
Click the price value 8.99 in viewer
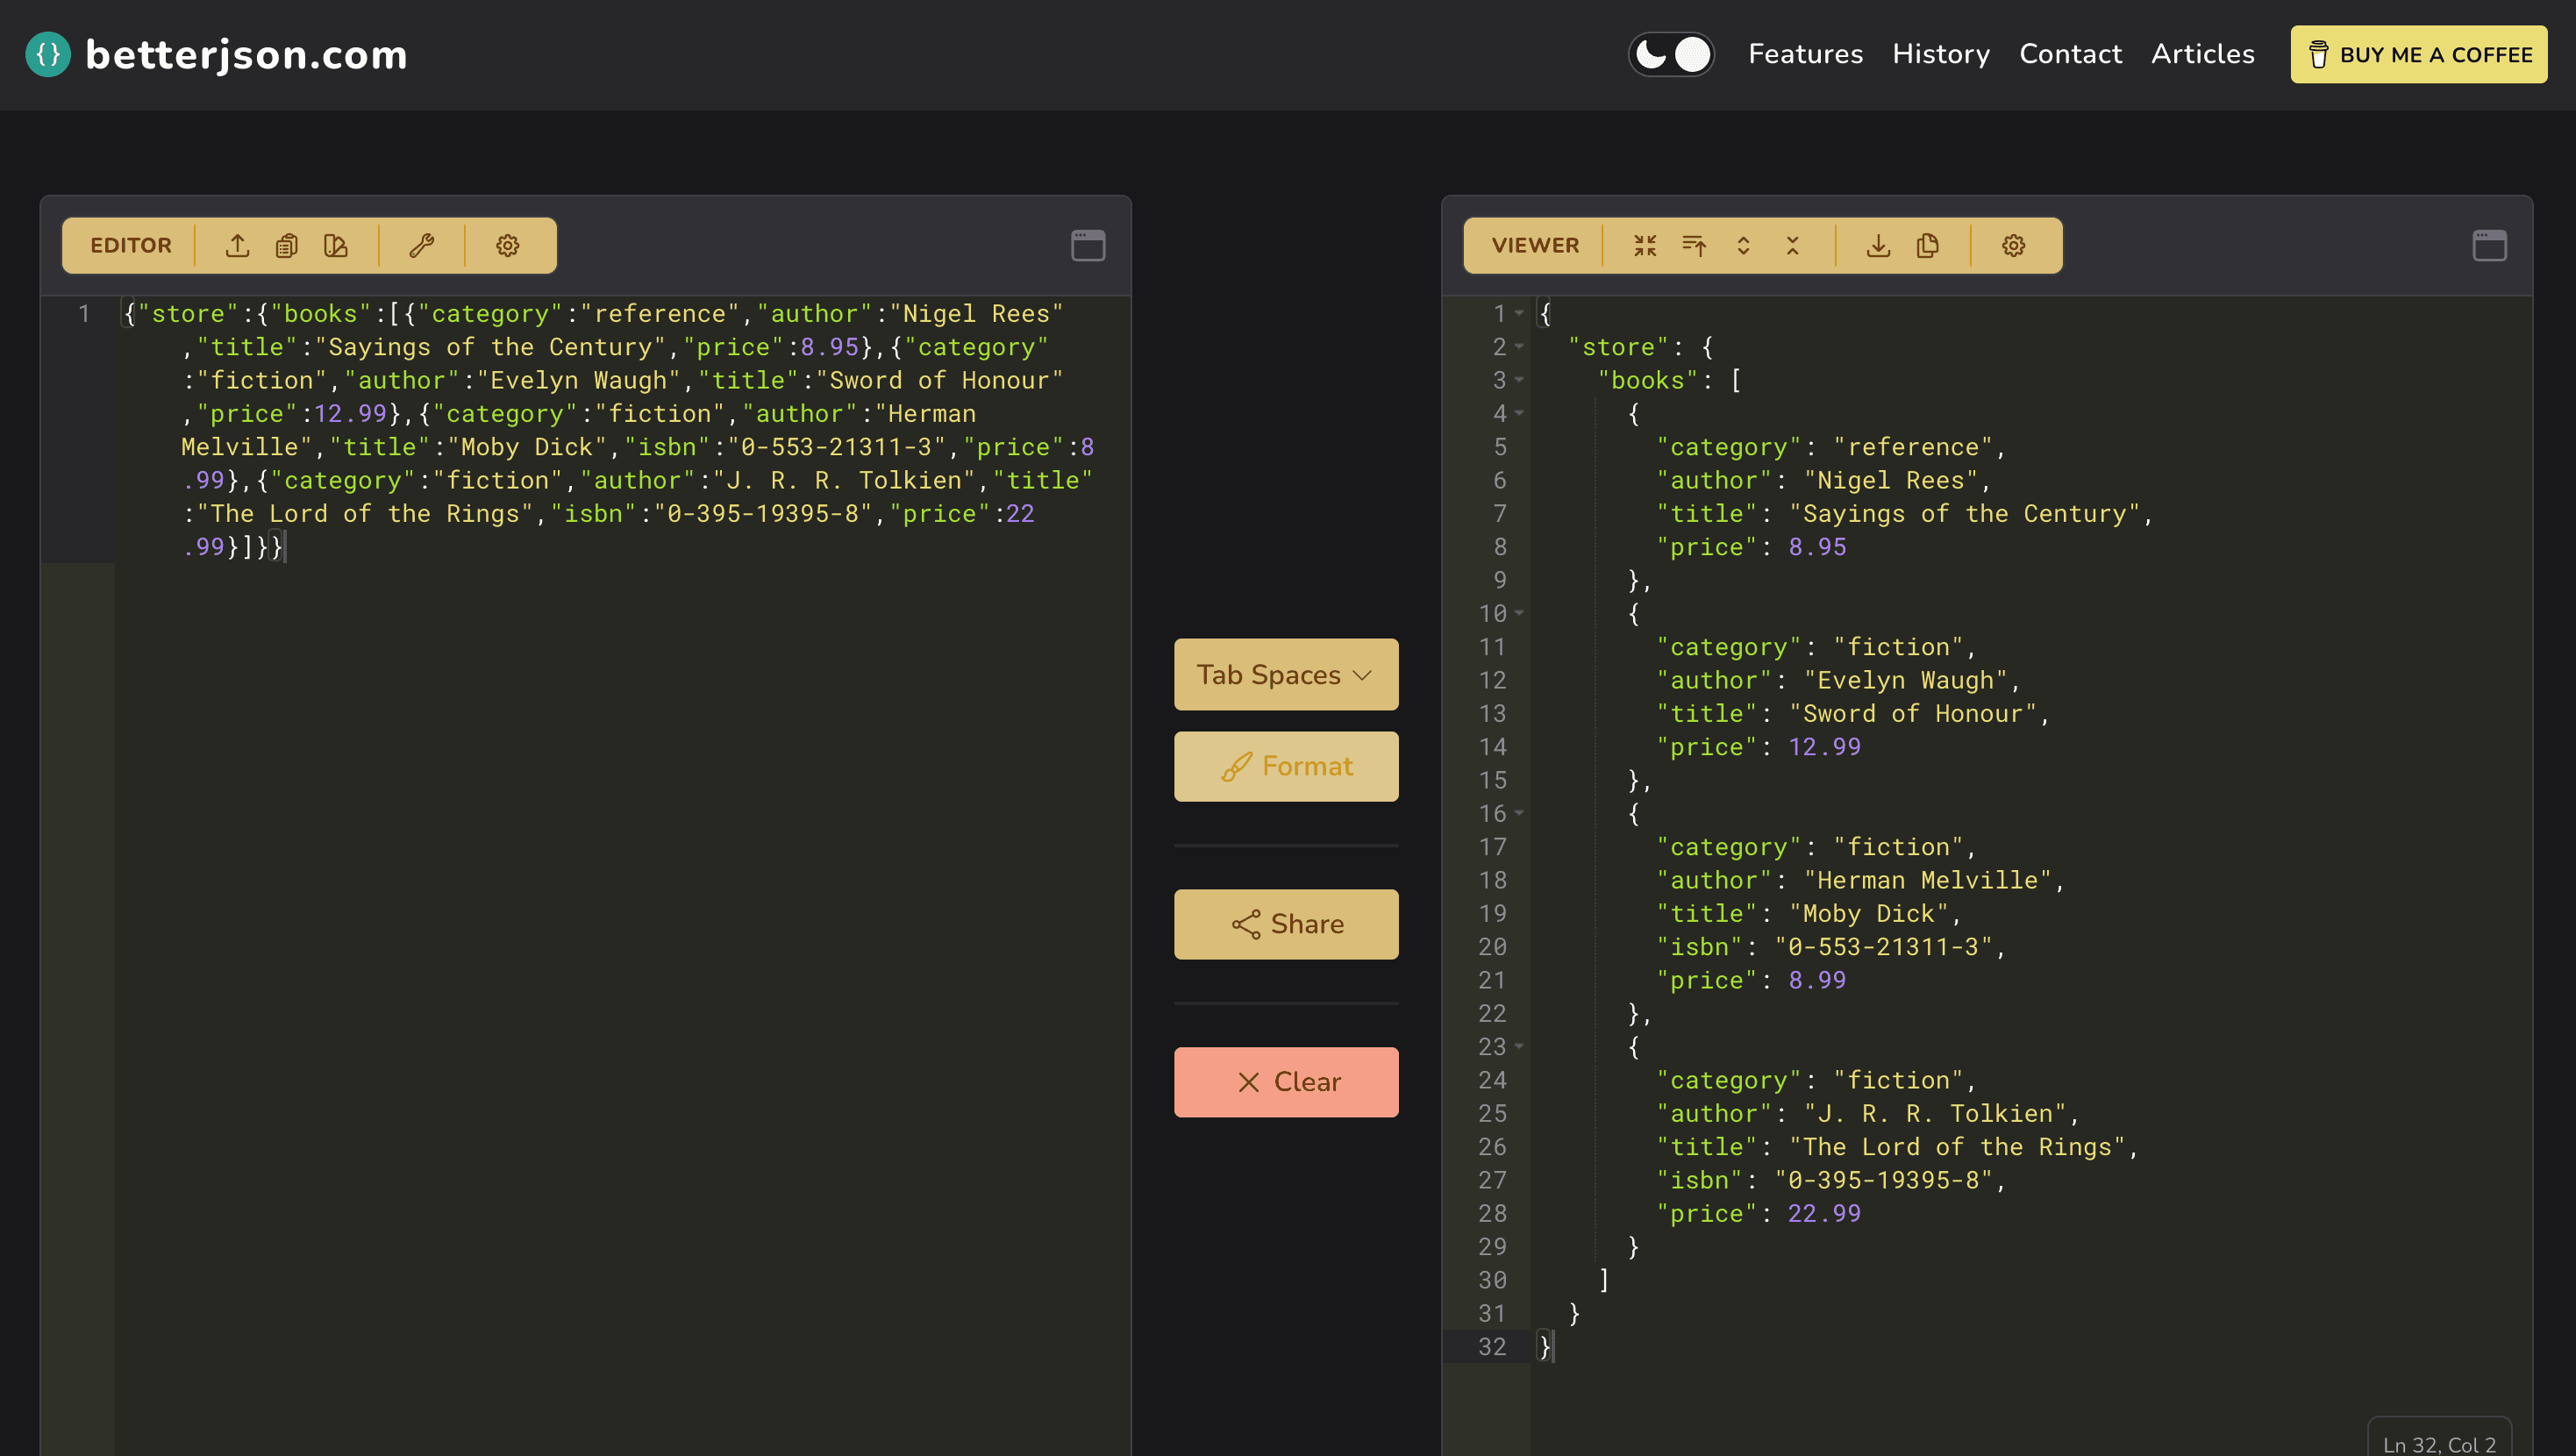tap(1817, 981)
